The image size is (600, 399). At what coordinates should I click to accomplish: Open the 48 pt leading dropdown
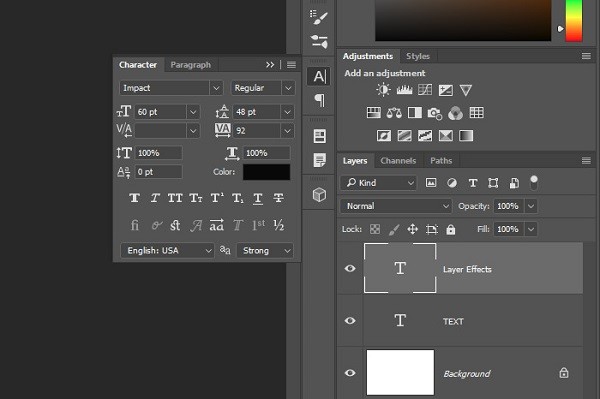(287, 112)
